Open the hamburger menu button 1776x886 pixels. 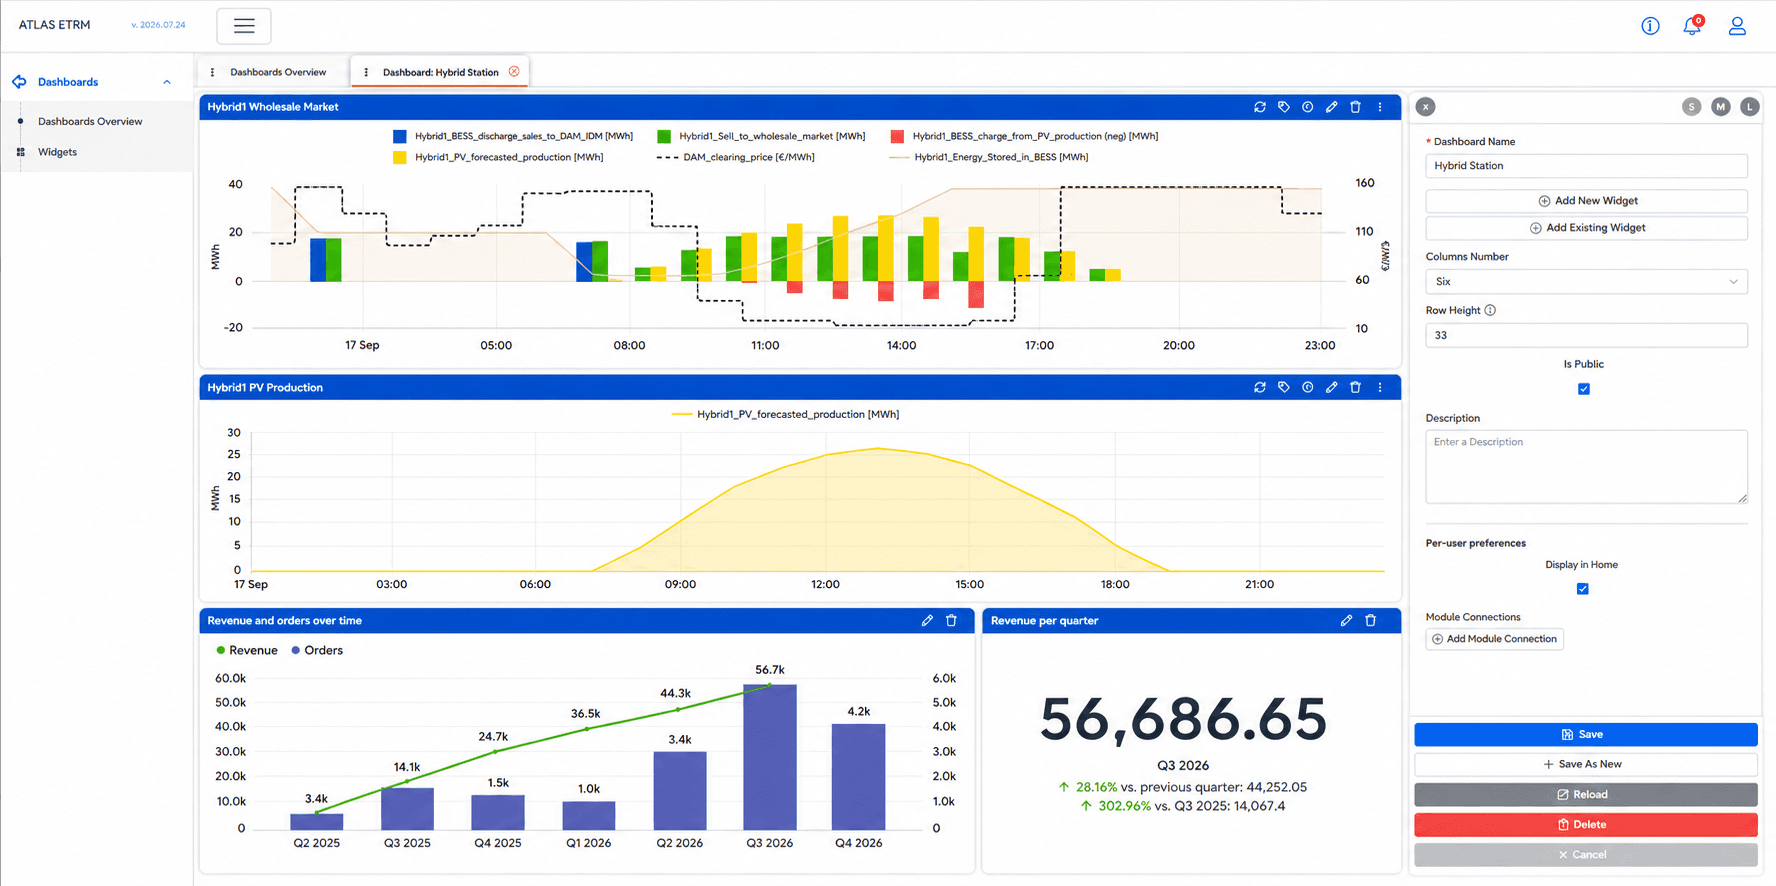point(244,26)
